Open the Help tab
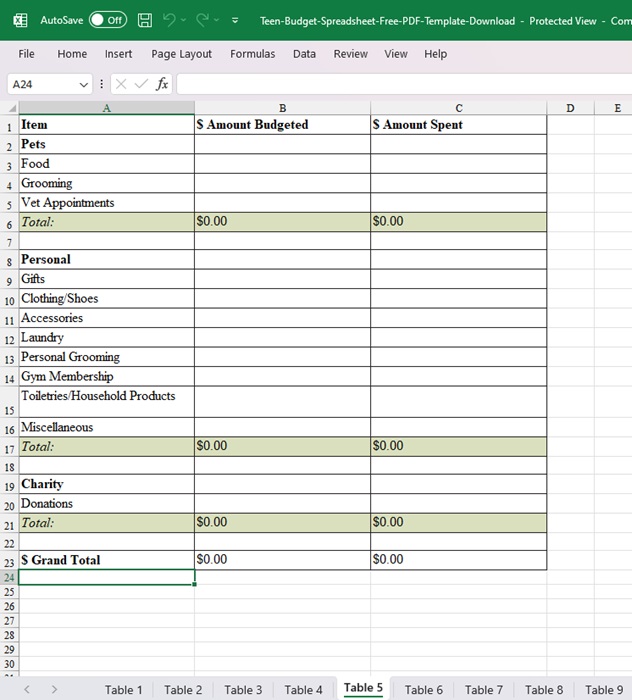Image resolution: width=632 pixels, height=700 pixels. coord(435,54)
